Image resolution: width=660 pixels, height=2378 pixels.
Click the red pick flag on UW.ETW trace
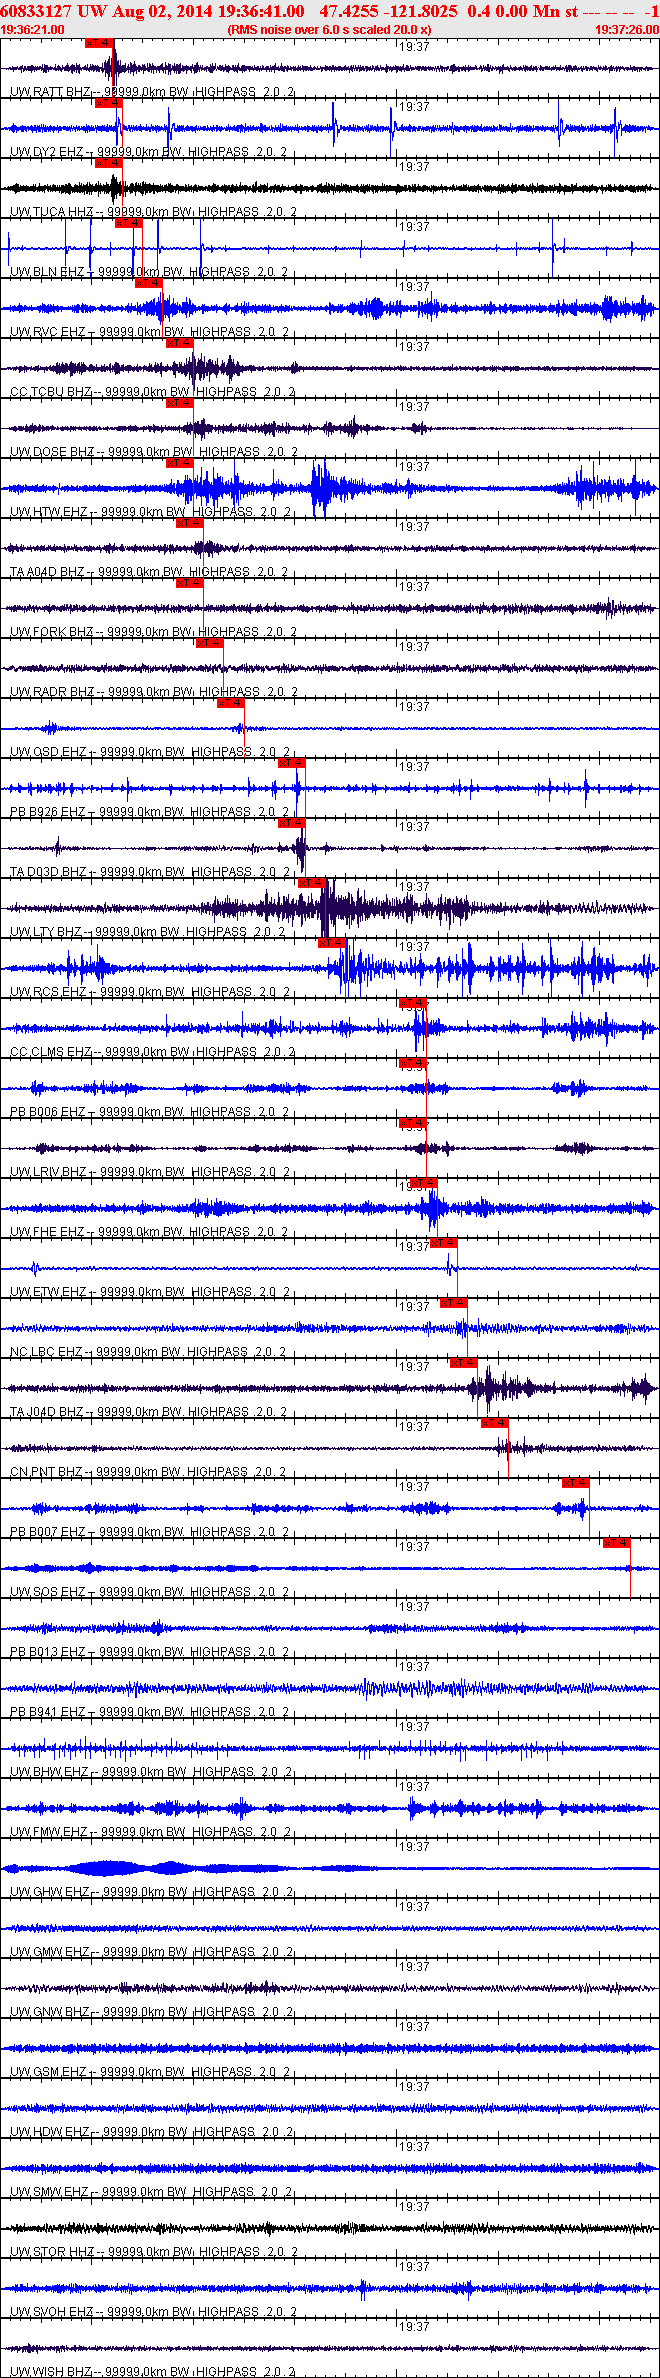[443, 1243]
